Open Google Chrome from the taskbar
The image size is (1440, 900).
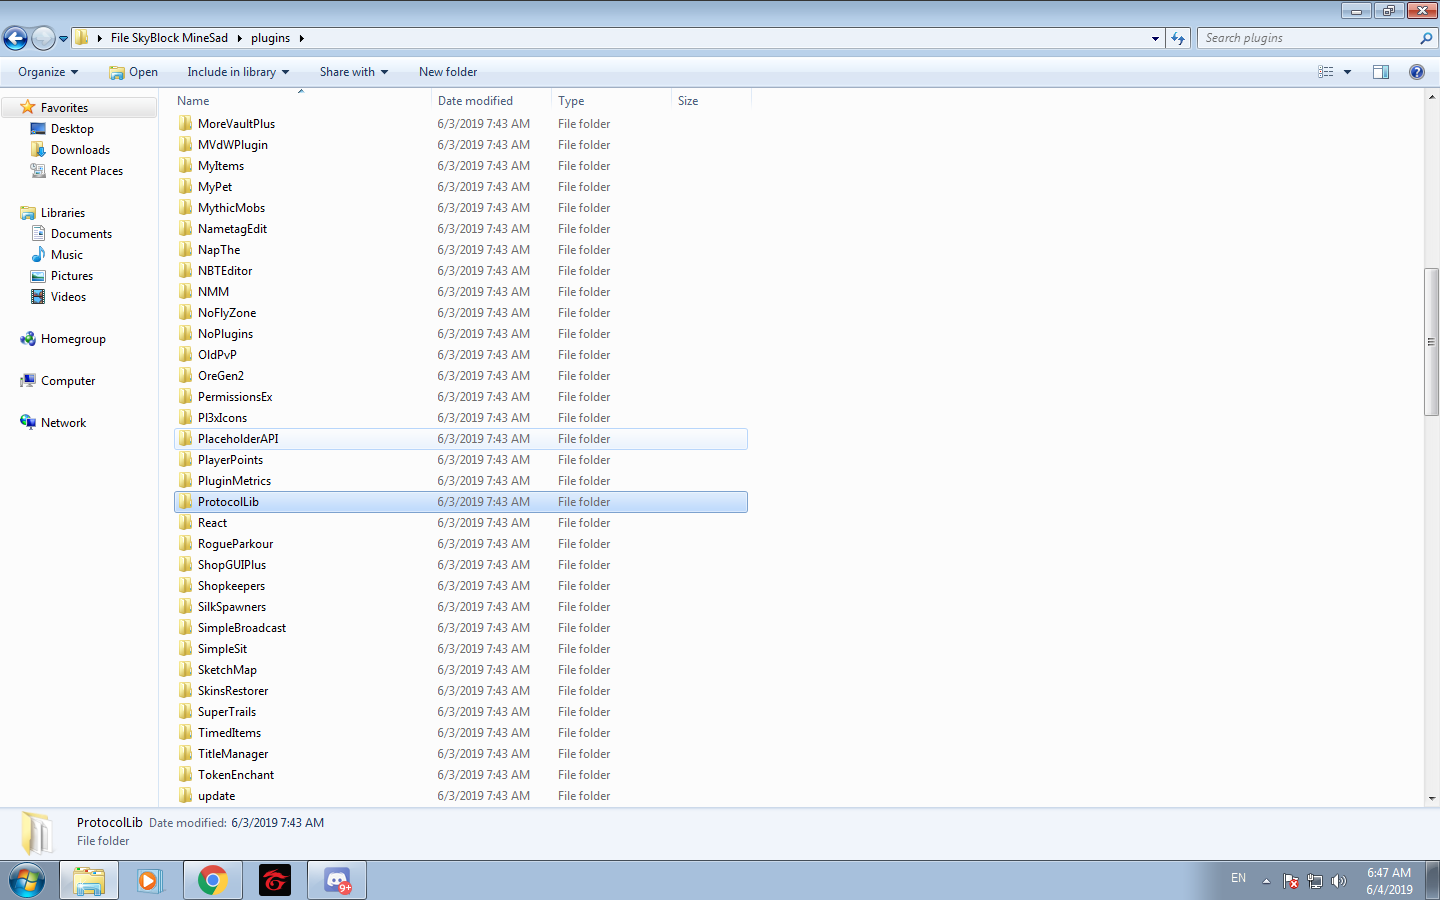(x=212, y=880)
